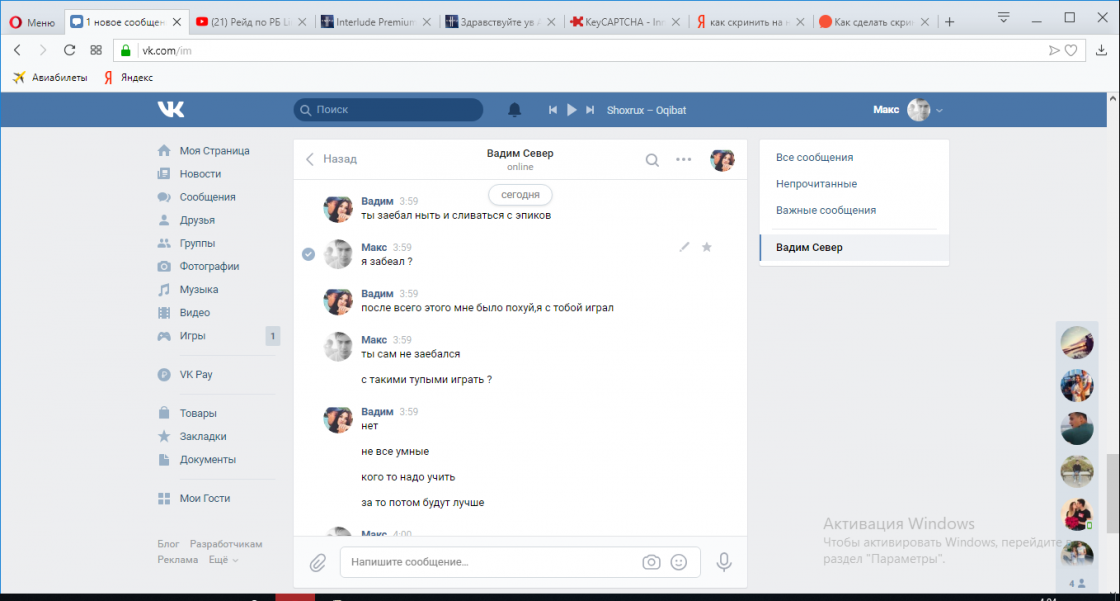Open the emoji smiley picker
The image size is (1120, 601).
click(679, 562)
